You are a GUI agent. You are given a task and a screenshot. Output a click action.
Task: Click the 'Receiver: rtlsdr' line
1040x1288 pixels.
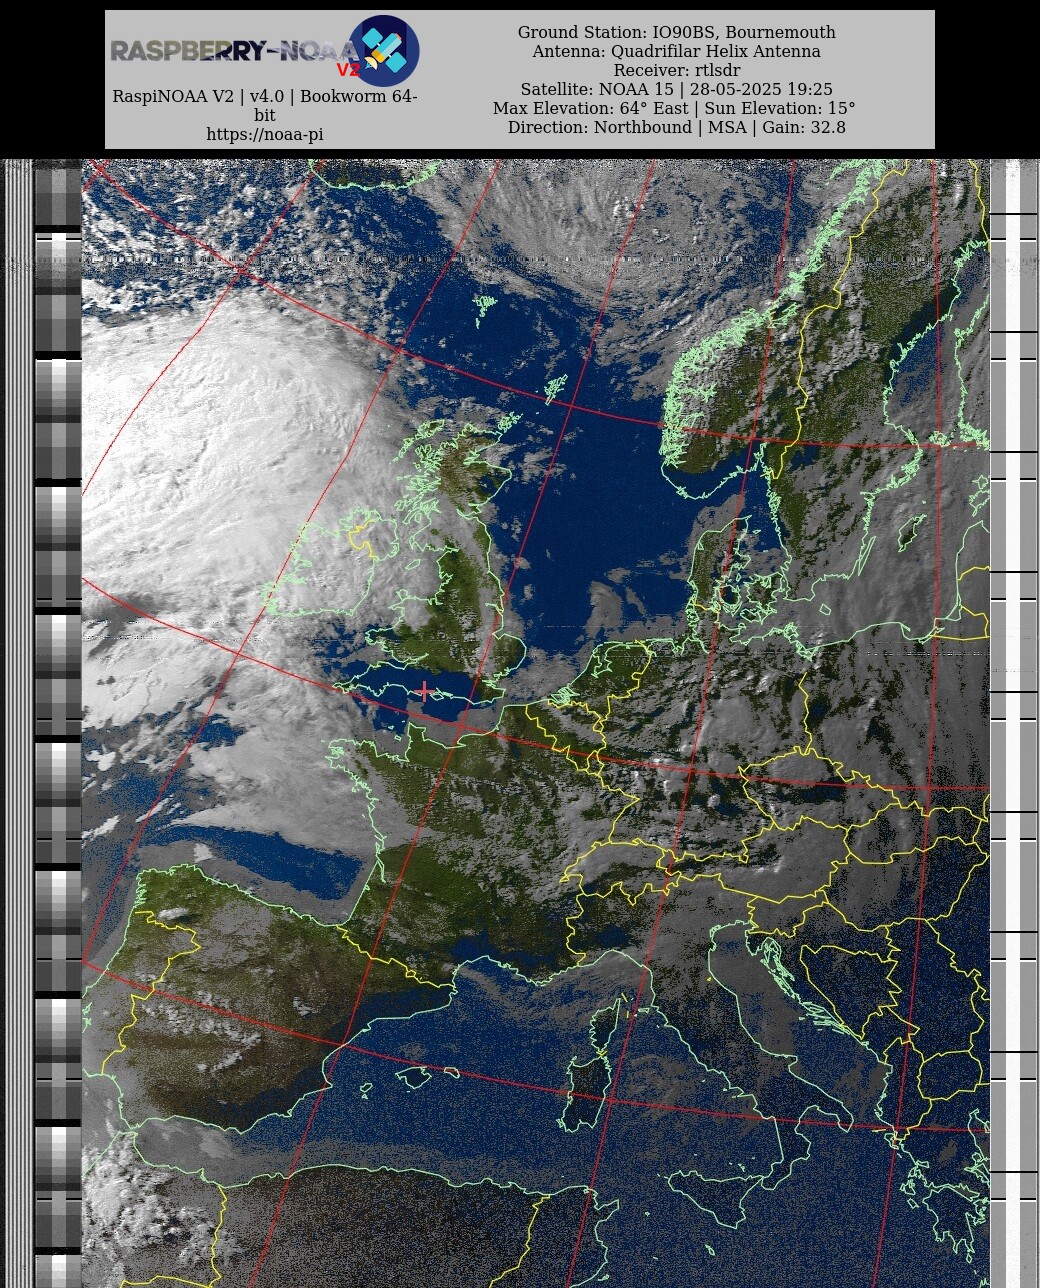tap(676, 70)
